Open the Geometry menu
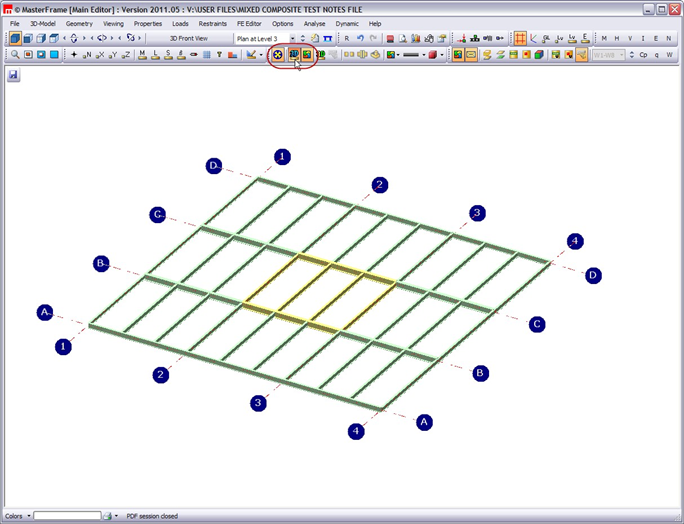Screen dimensions: 684x524 79,23
